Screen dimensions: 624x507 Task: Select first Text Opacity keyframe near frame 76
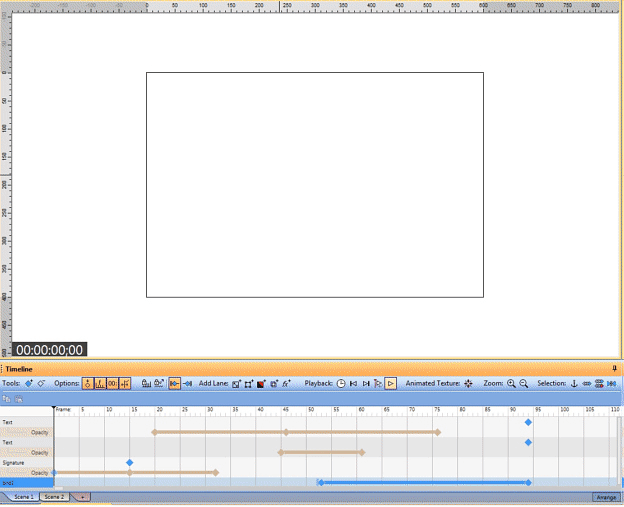(437, 432)
